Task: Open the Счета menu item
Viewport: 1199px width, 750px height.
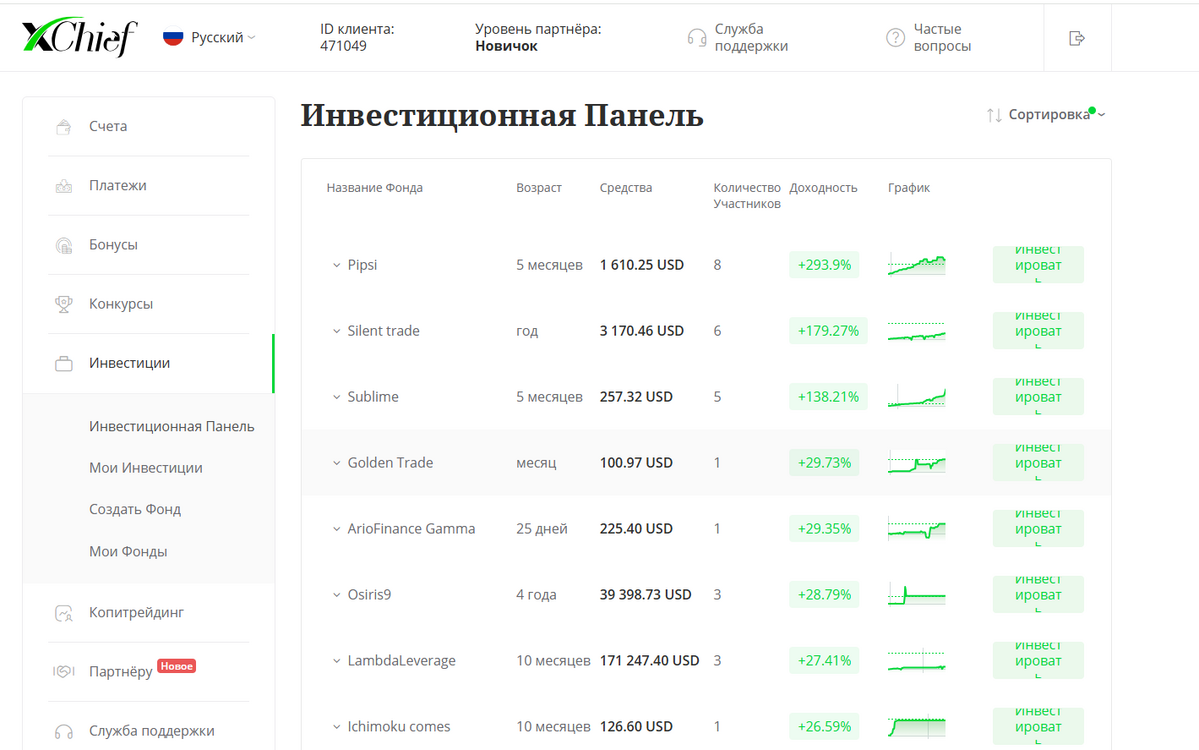Action: (108, 126)
